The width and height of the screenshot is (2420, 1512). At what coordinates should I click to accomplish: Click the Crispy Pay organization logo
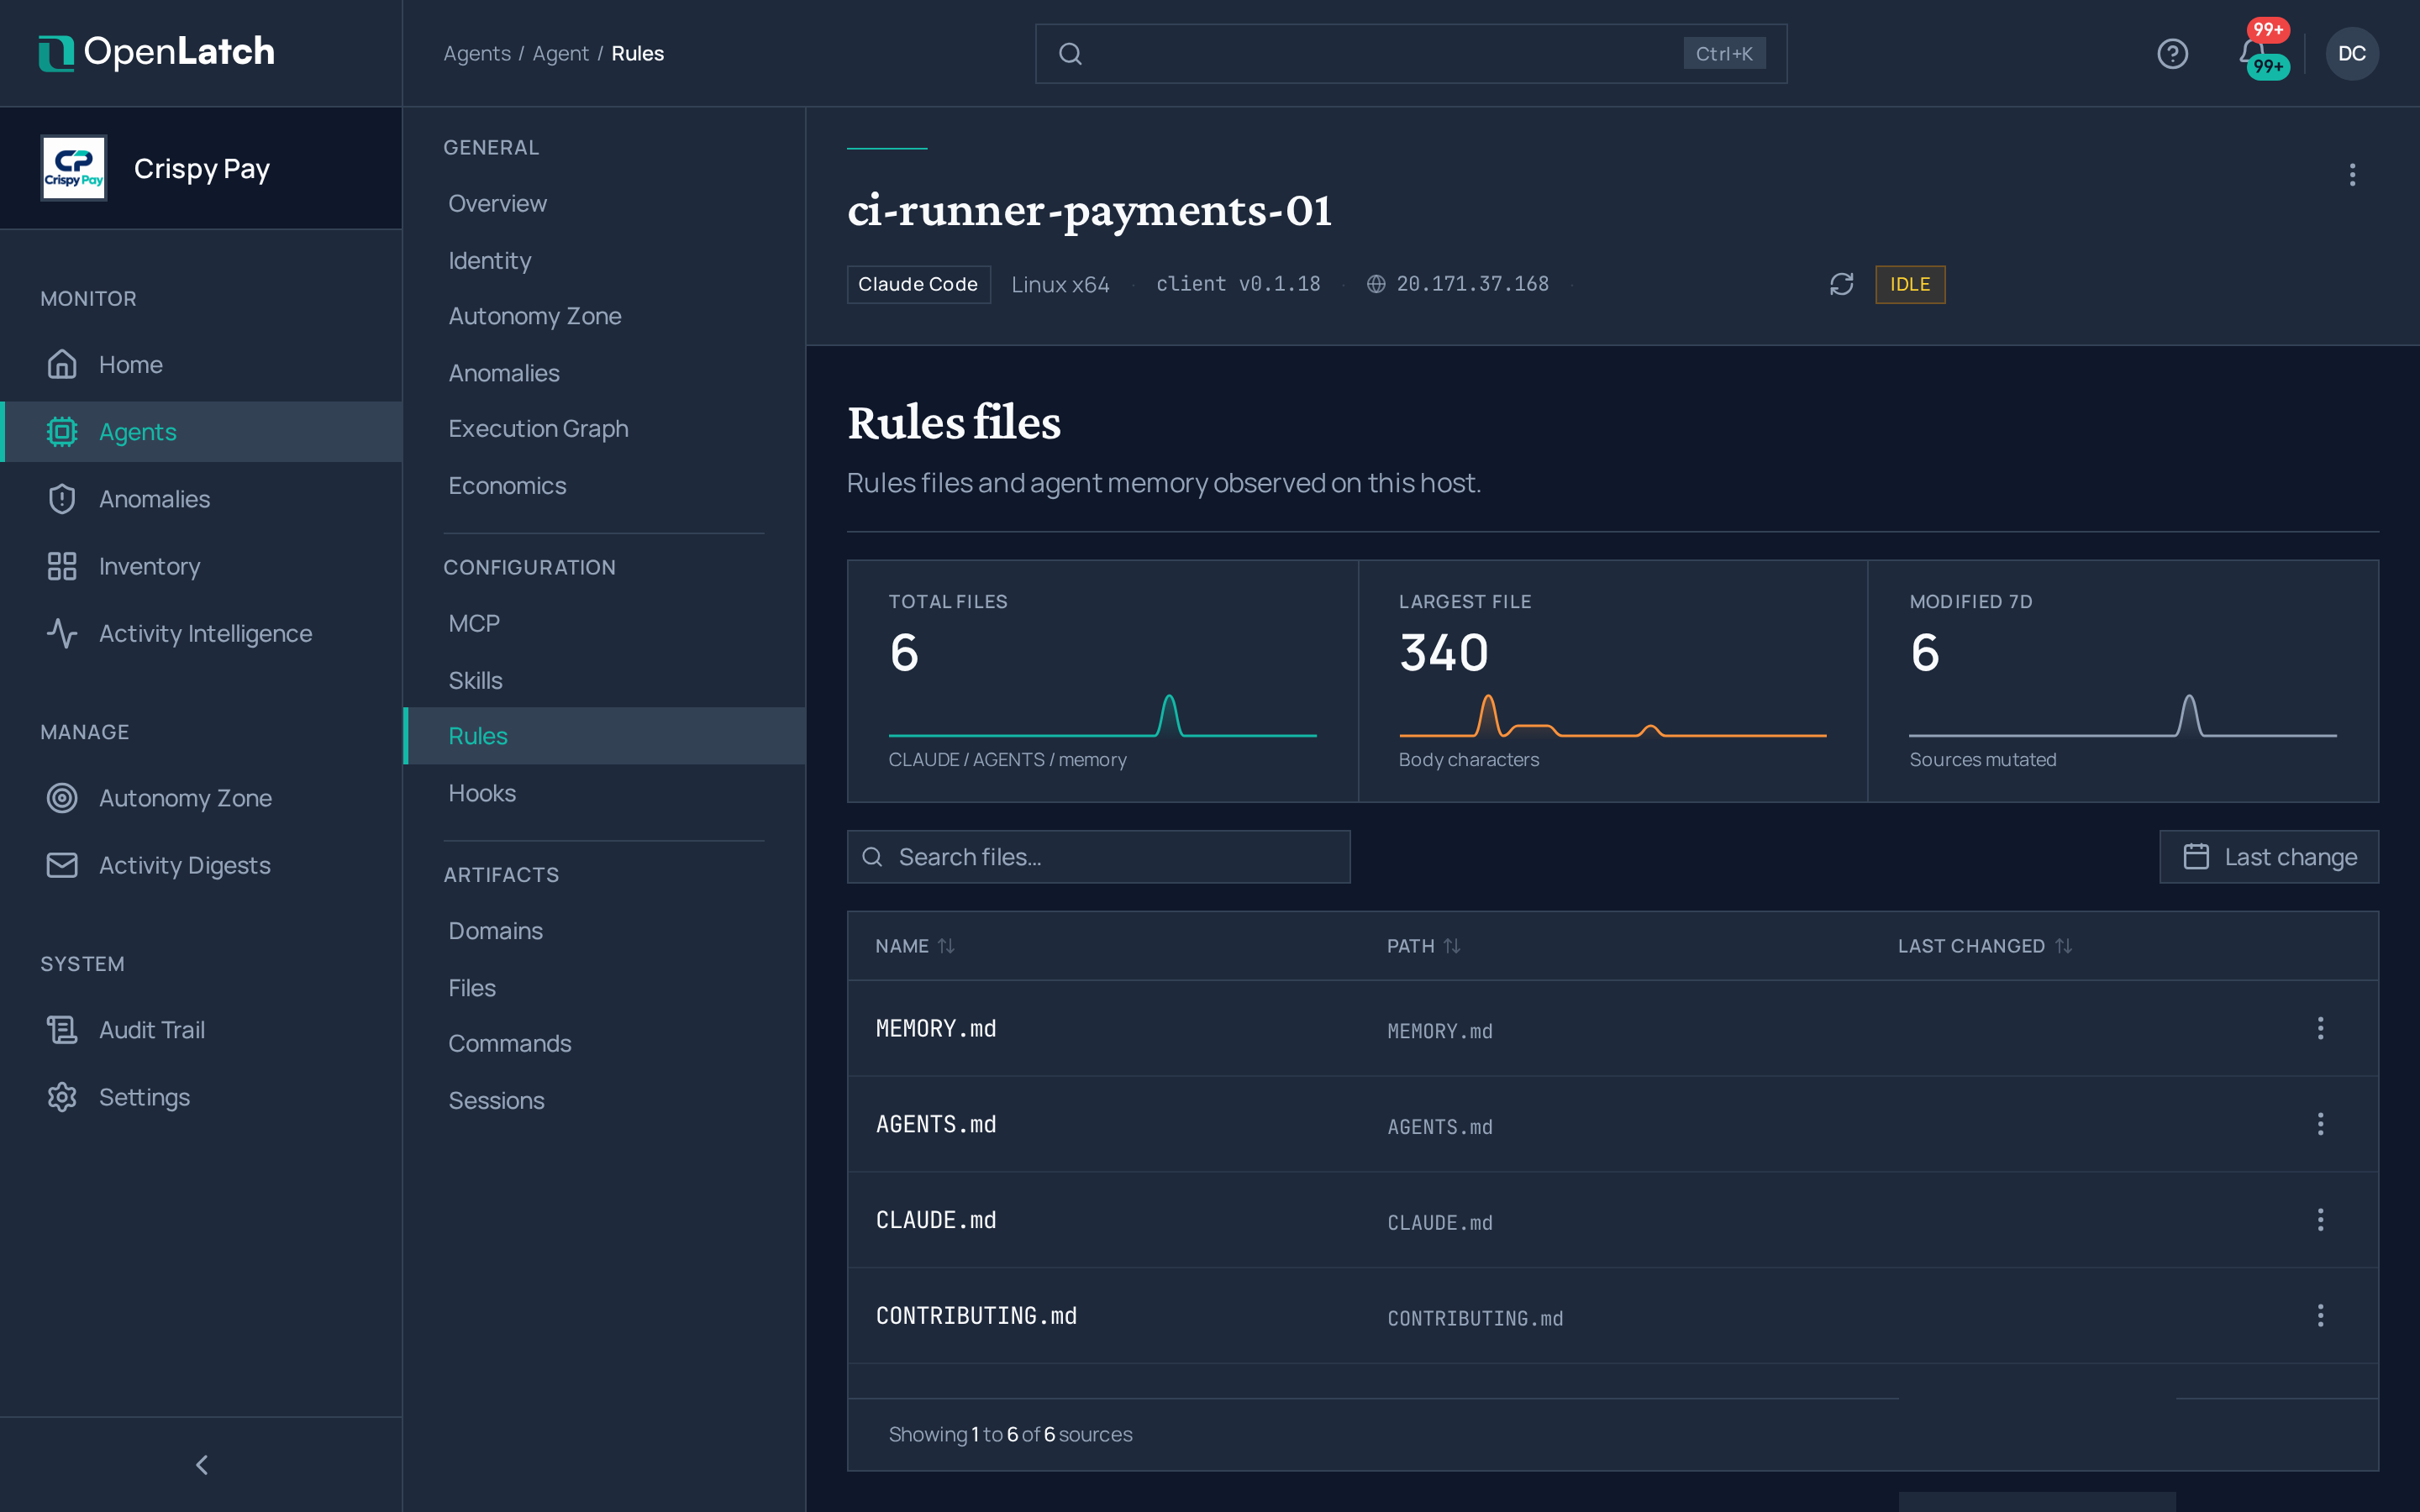coord(73,168)
